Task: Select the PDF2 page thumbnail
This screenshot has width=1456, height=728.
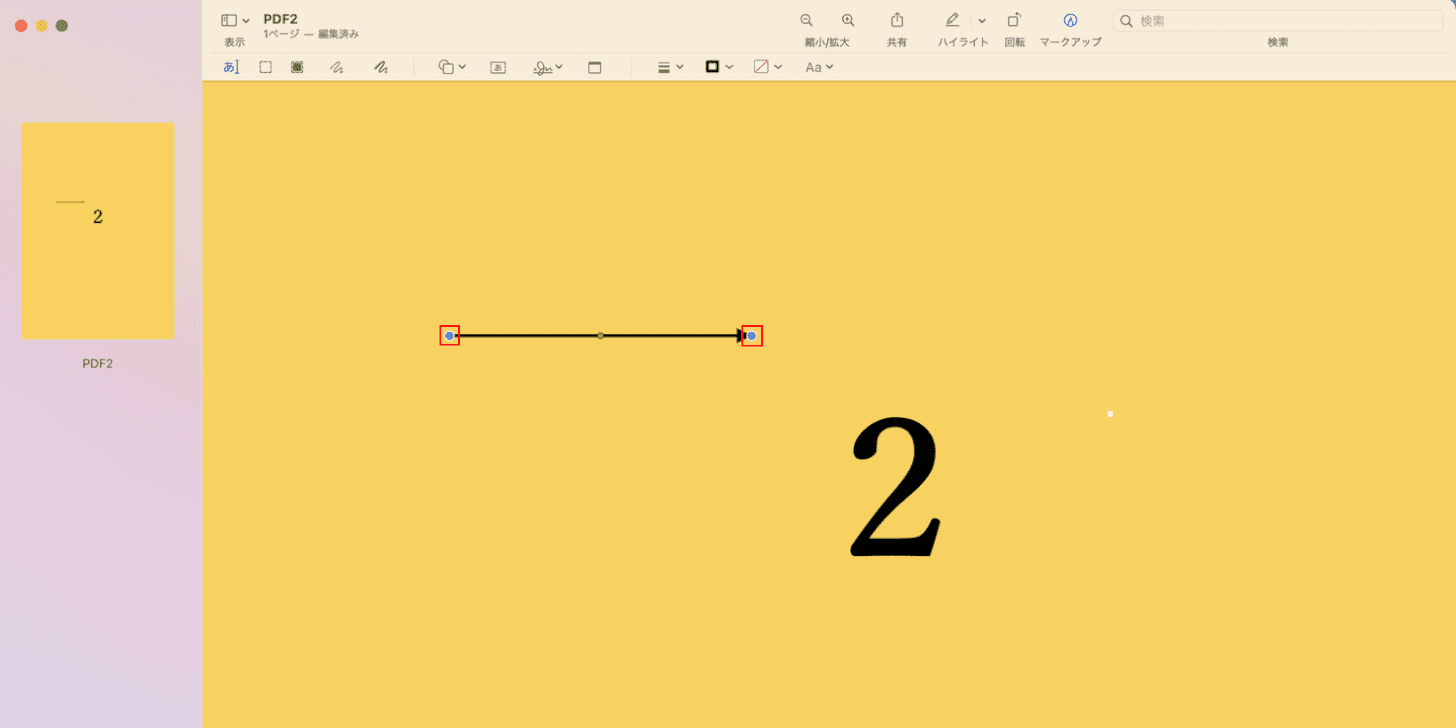Action: pyautogui.click(x=98, y=231)
